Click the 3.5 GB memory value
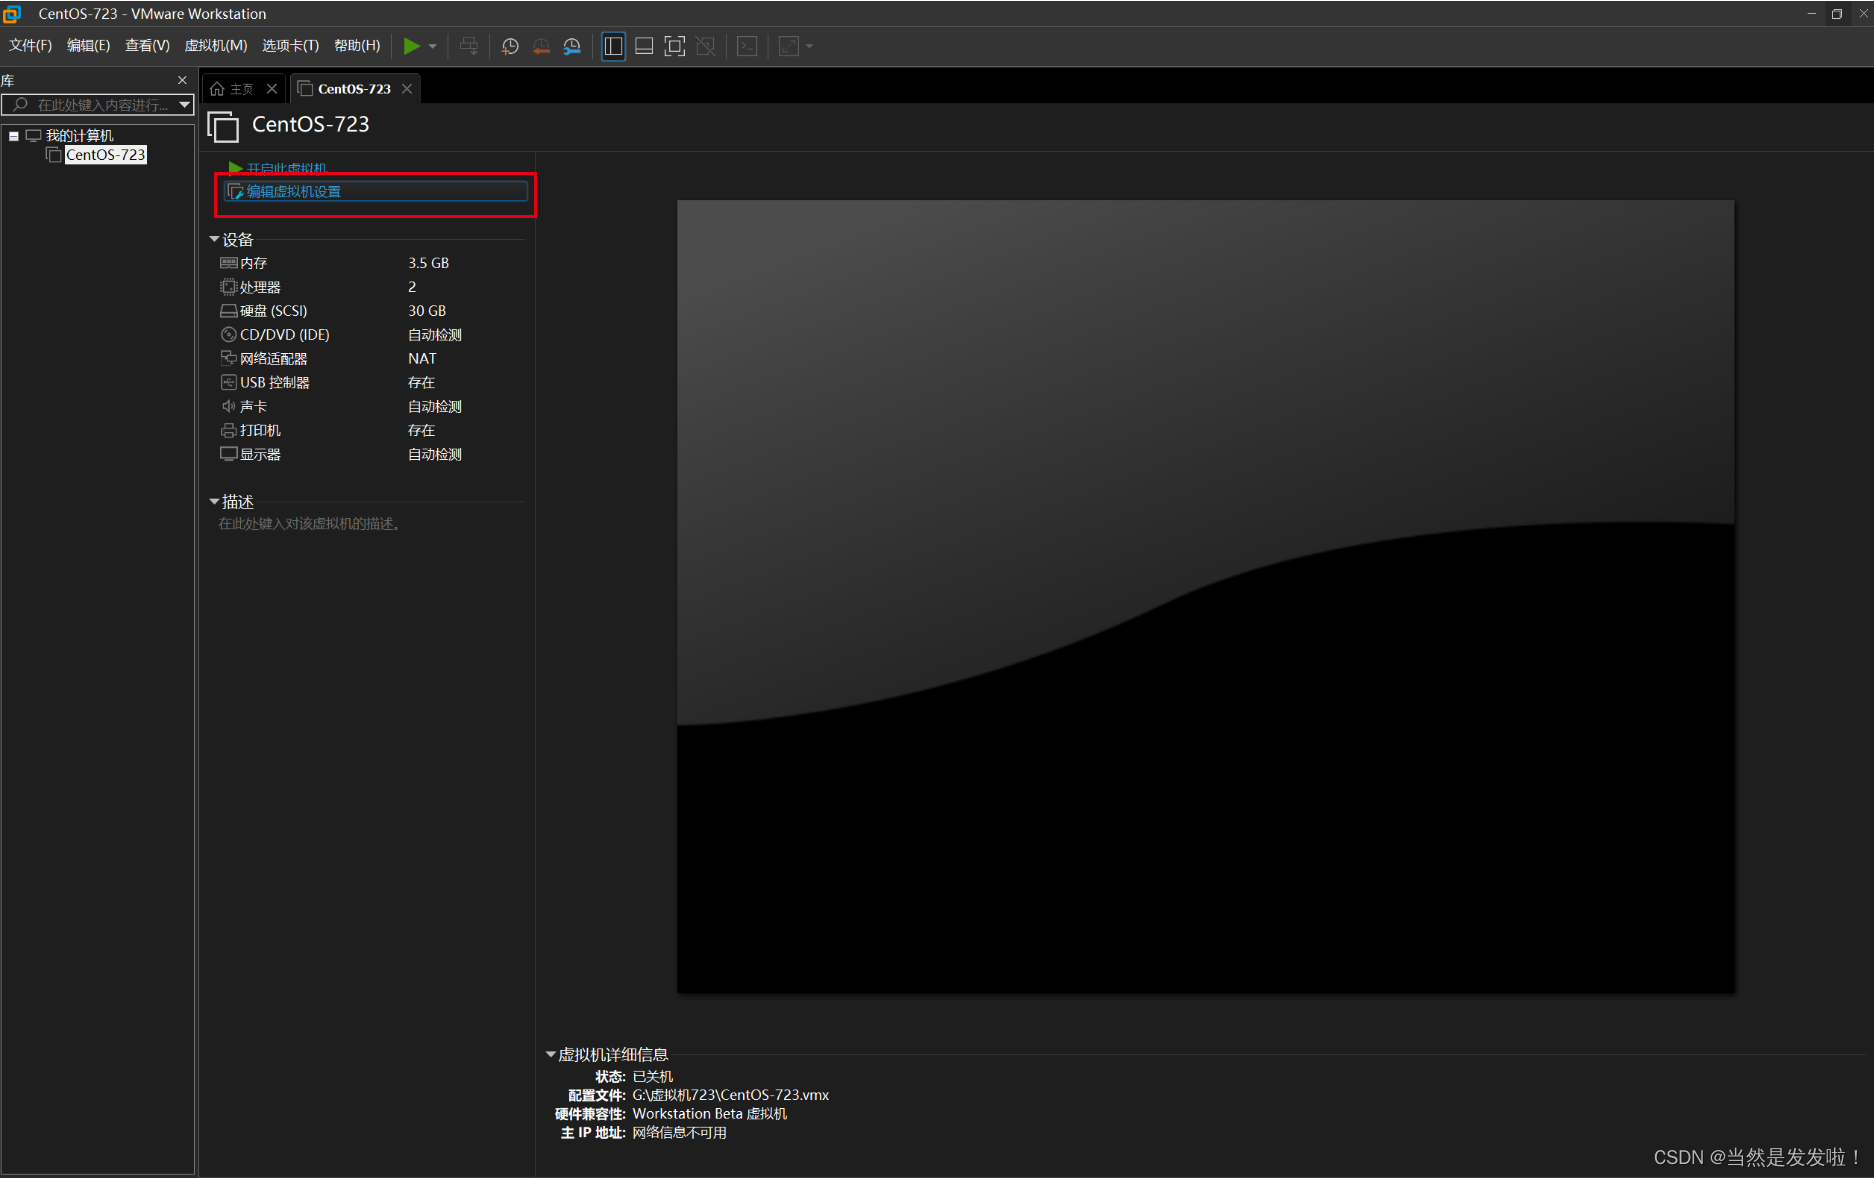The width and height of the screenshot is (1874, 1178). click(428, 263)
